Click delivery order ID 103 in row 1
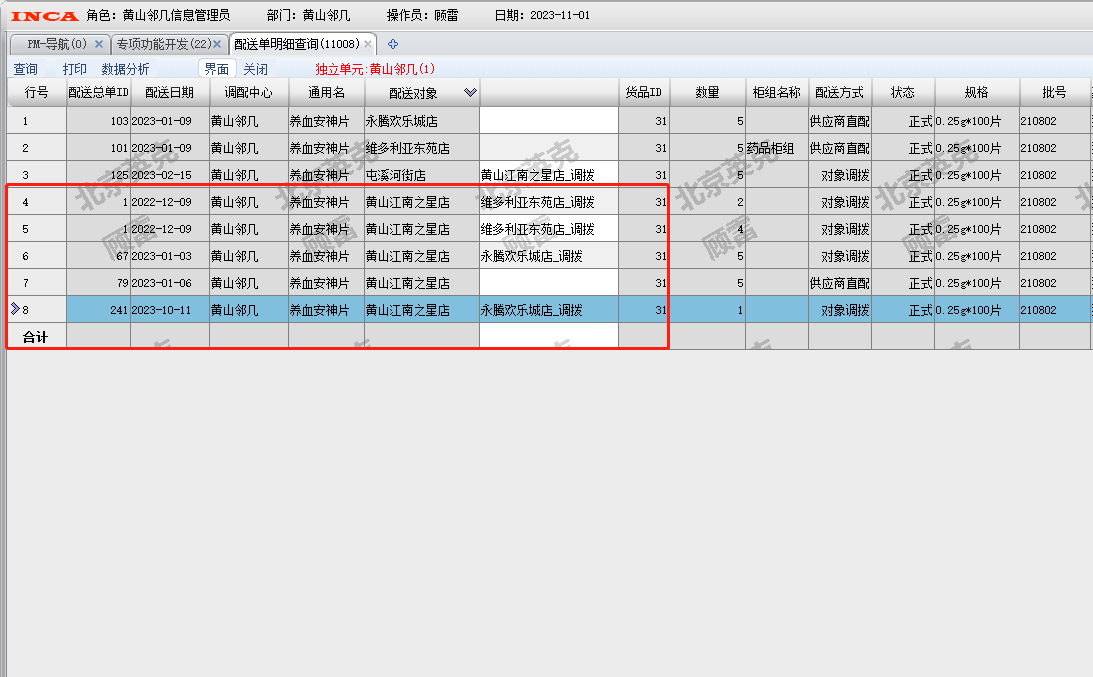Screen dimensions: 1093x677 coord(98,121)
